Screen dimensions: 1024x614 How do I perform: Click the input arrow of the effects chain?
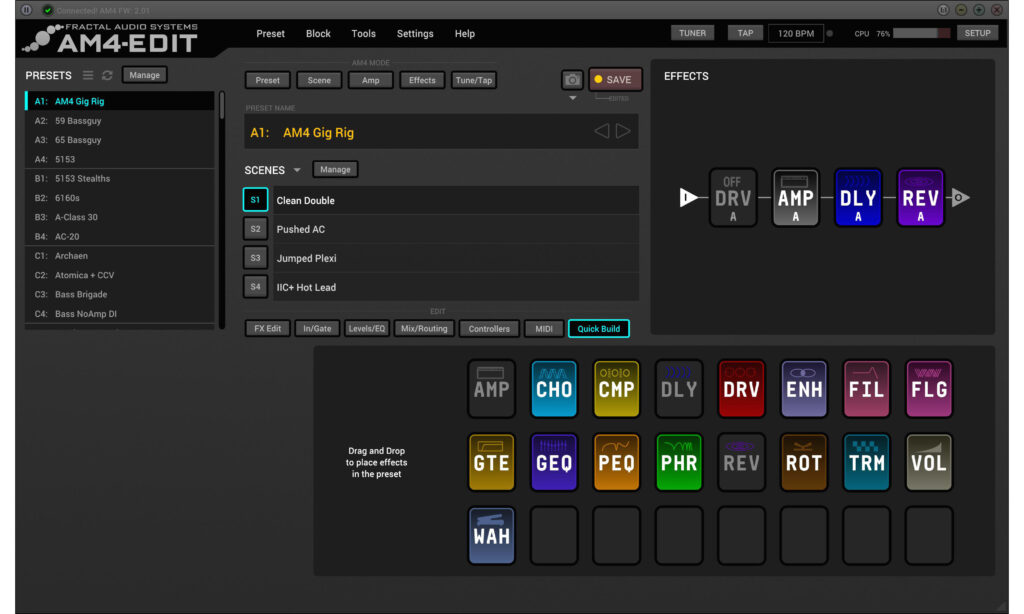[x=688, y=197]
